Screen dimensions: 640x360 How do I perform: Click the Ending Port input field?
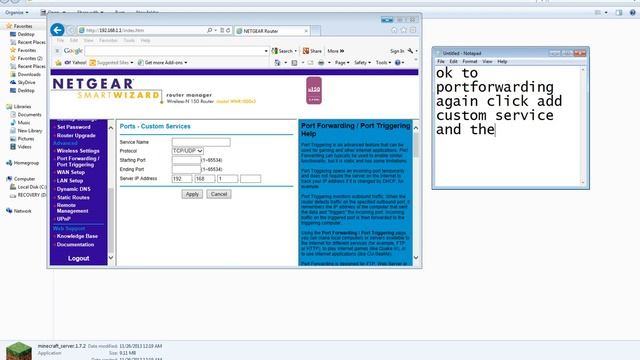pyautogui.click(x=186, y=169)
